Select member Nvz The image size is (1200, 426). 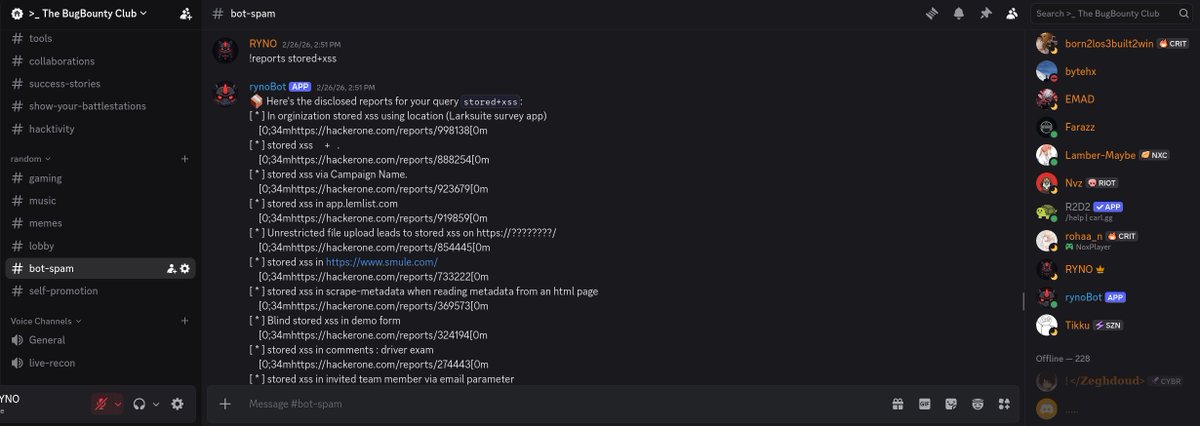coord(1114,184)
